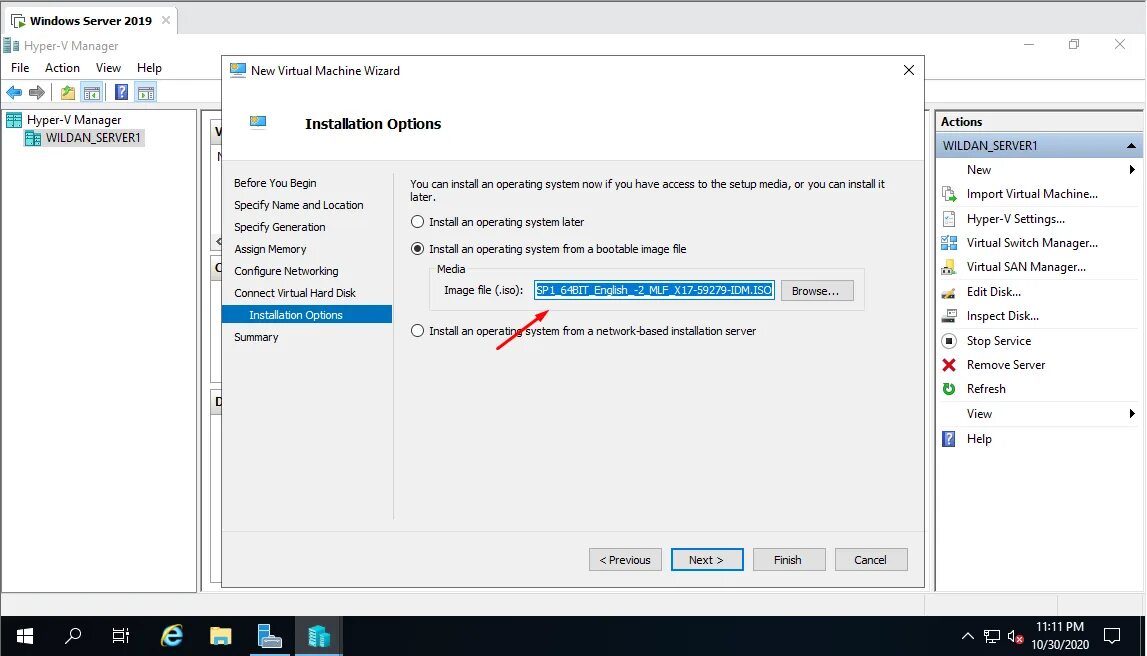Screen dimensions: 1147x656
Task: Click the network tray icon
Action: click(x=992, y=636)
